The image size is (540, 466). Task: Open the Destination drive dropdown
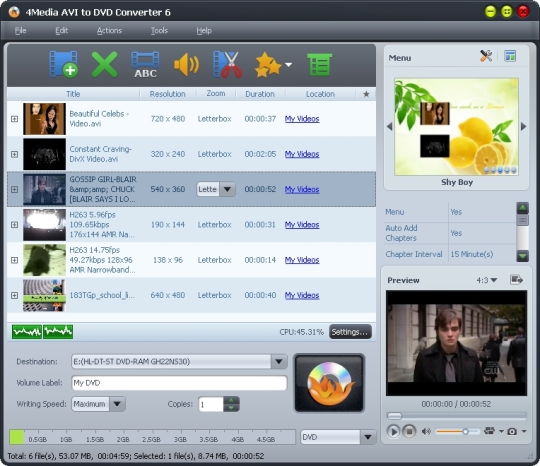point(279,362)
